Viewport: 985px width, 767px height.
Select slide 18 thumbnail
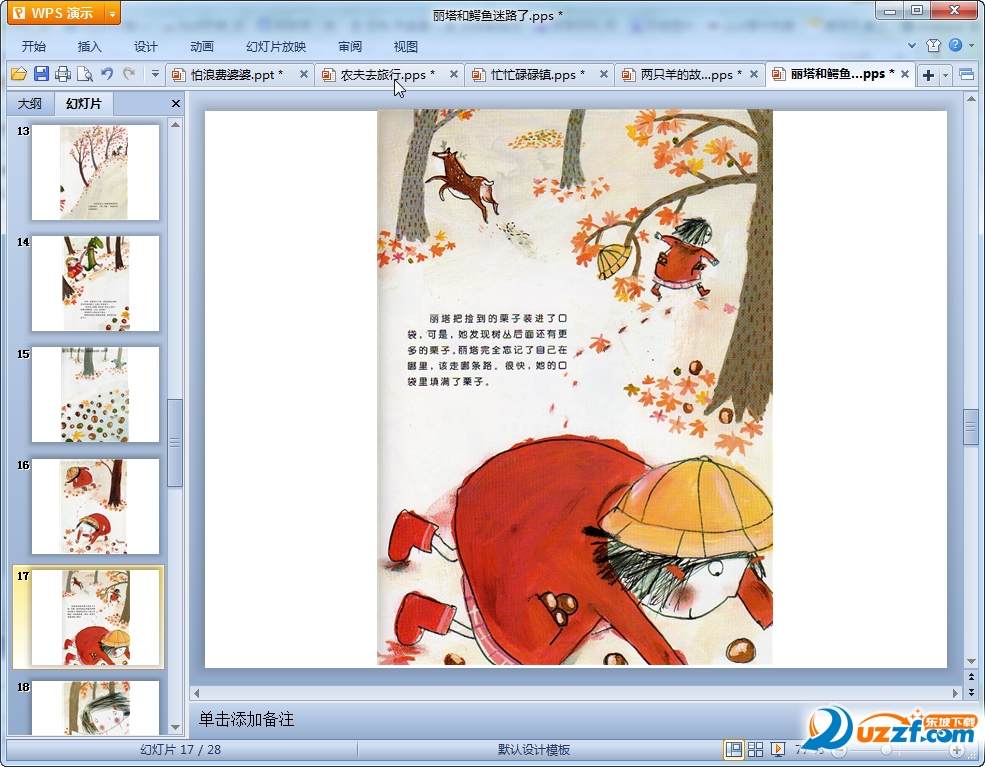95,708
